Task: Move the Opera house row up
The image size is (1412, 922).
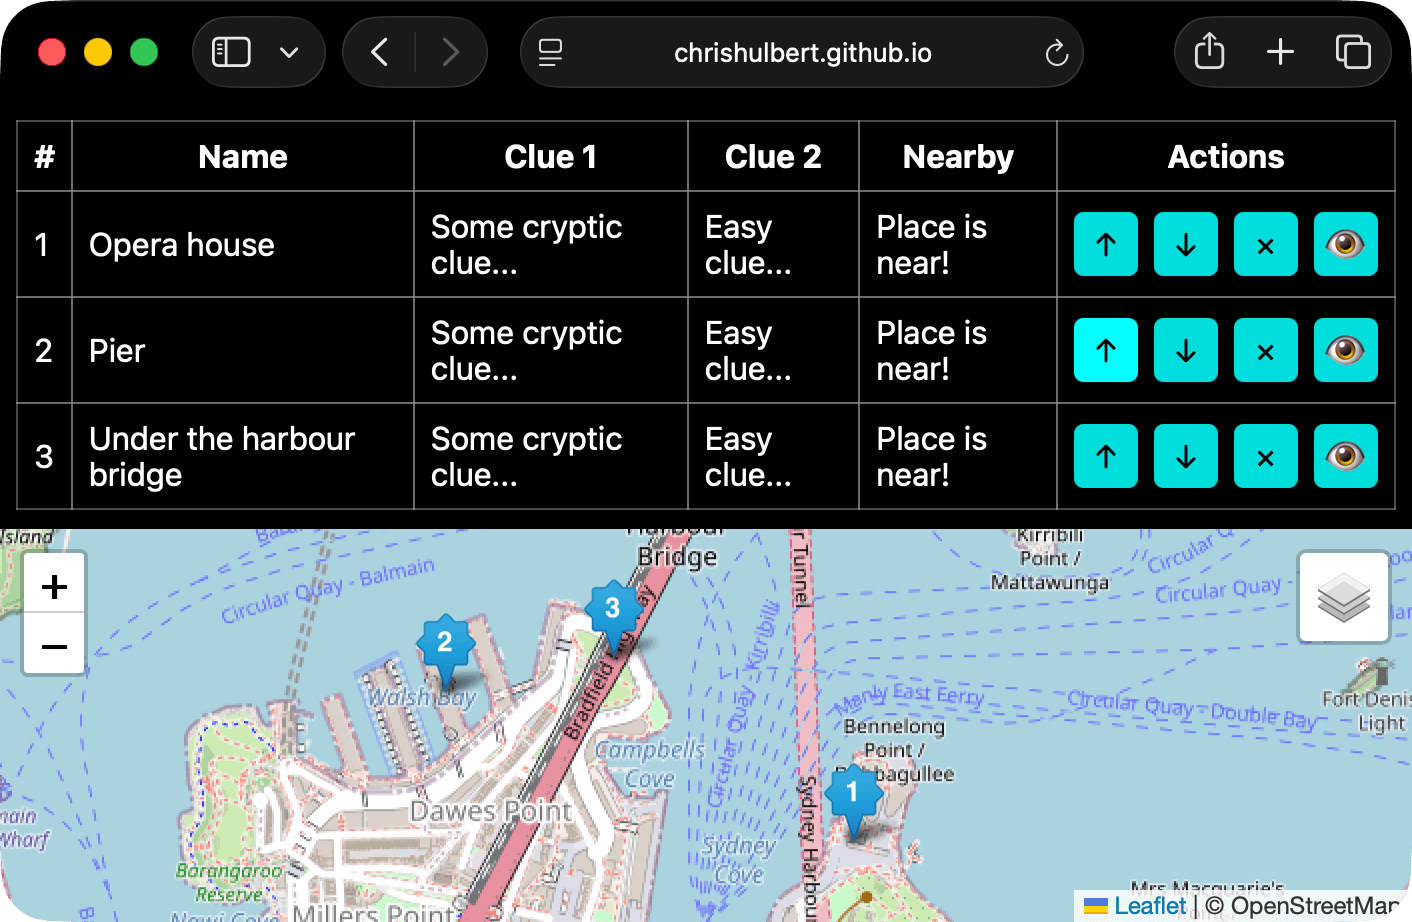Action: [1105, 244]
